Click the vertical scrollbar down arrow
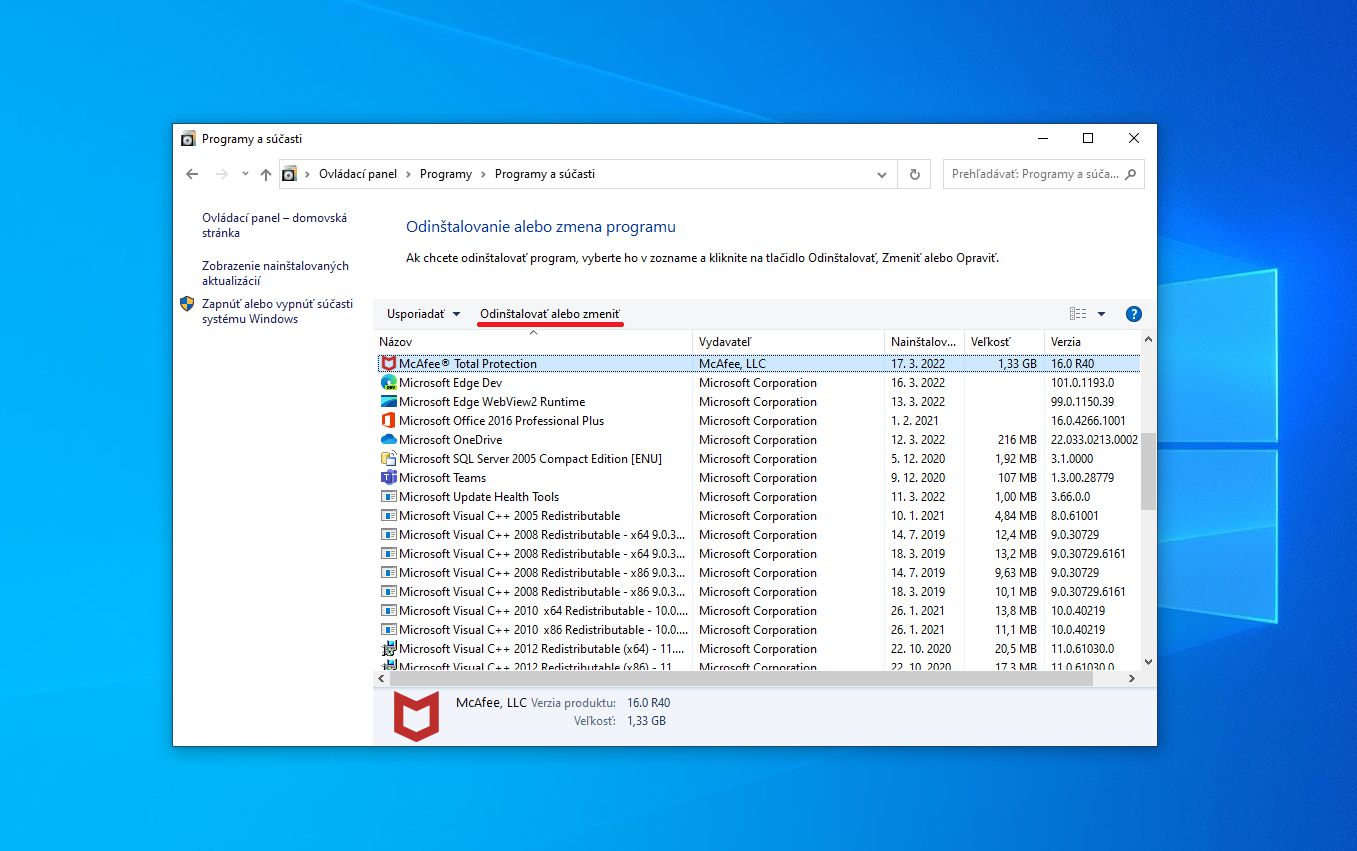The height and width of the screenshot is (851, 1357). [1148, 661]
